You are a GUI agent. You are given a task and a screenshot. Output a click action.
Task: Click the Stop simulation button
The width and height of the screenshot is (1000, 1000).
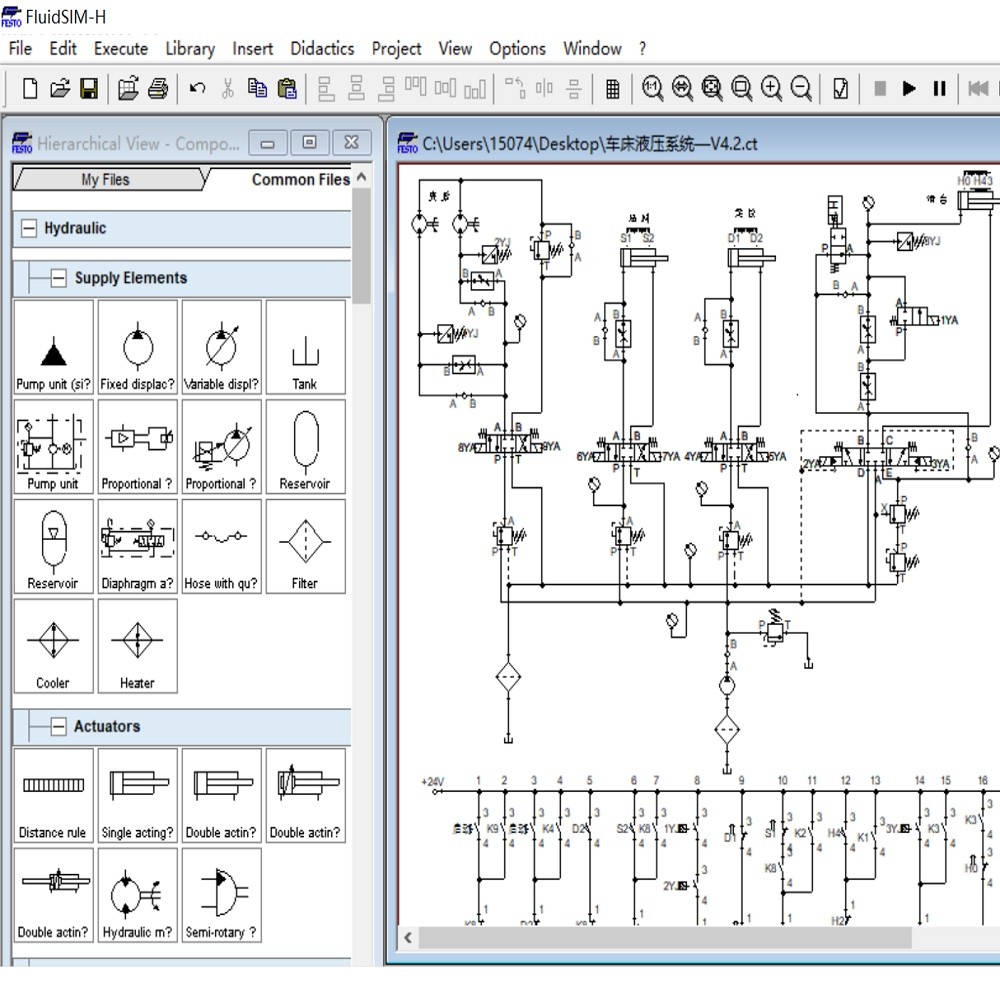tap(880, 89)
